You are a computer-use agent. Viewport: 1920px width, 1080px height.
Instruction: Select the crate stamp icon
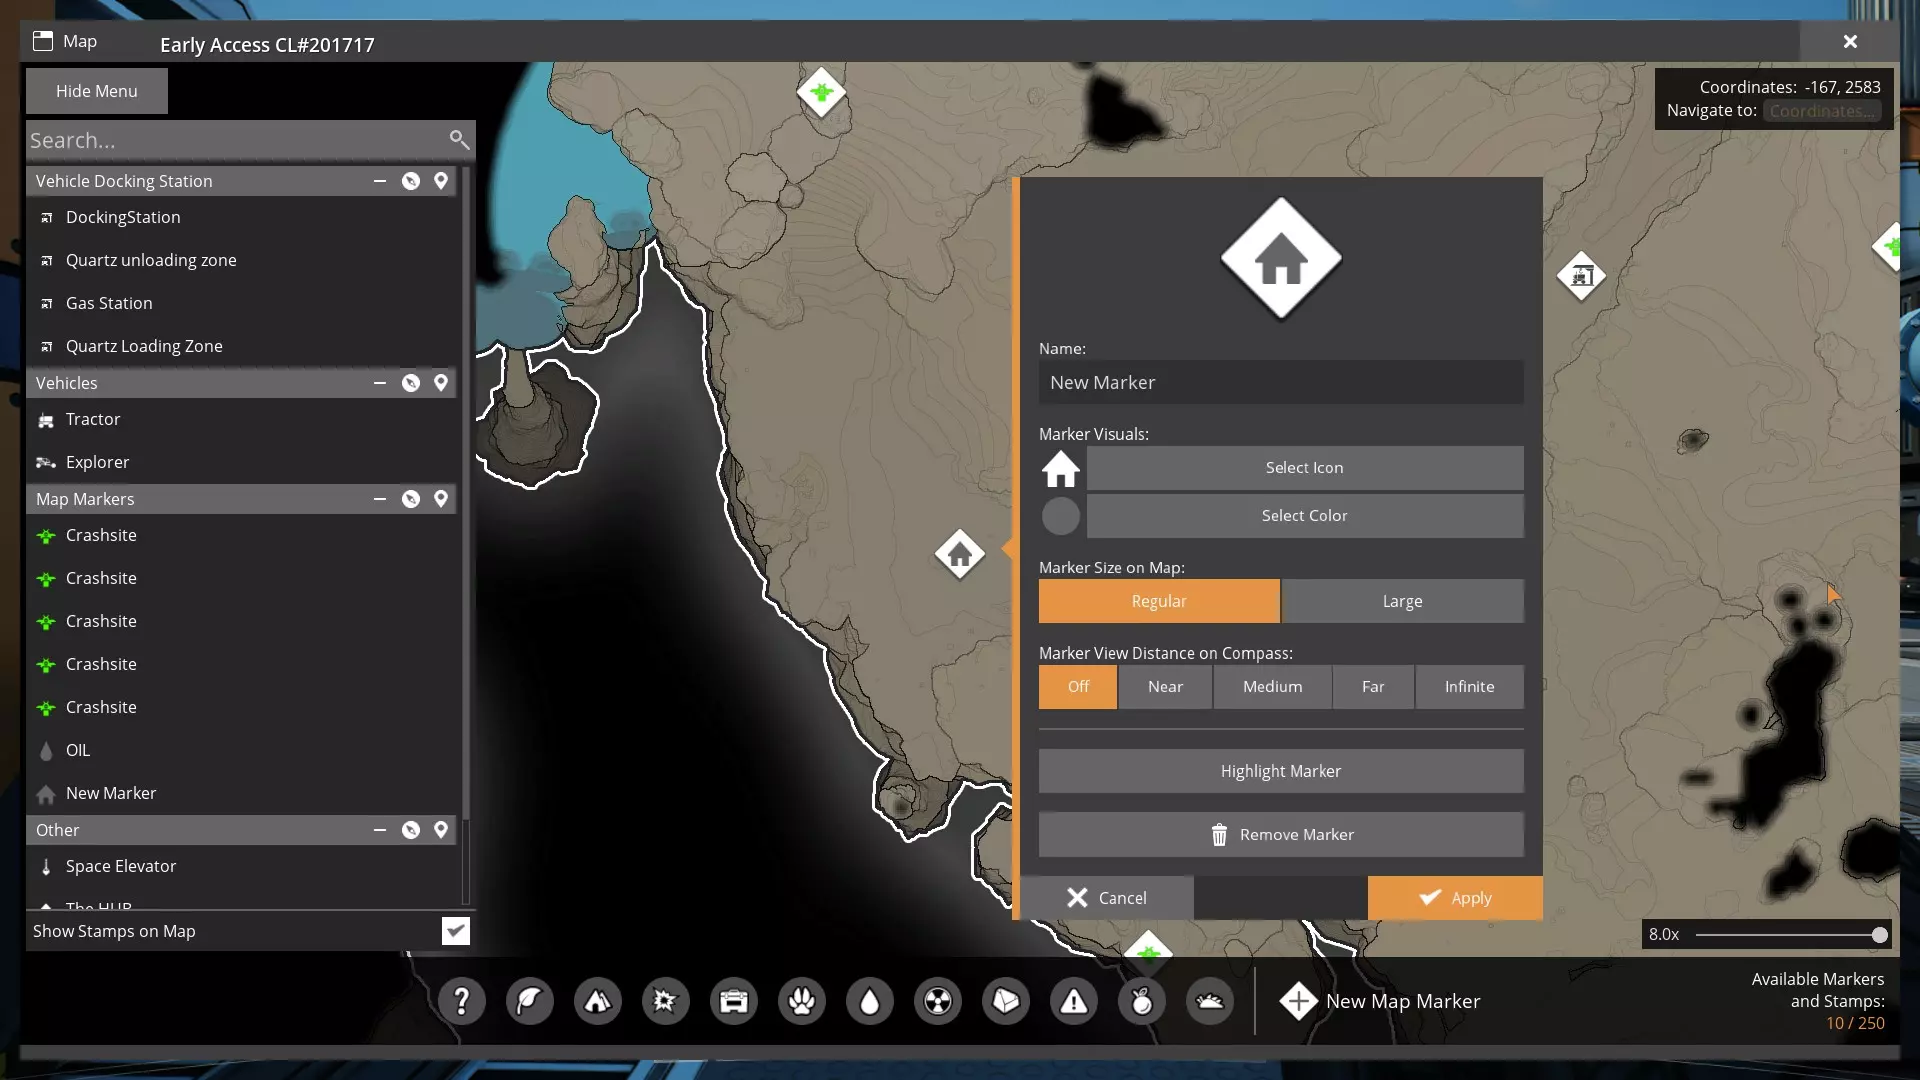(x=734, y=1001)
